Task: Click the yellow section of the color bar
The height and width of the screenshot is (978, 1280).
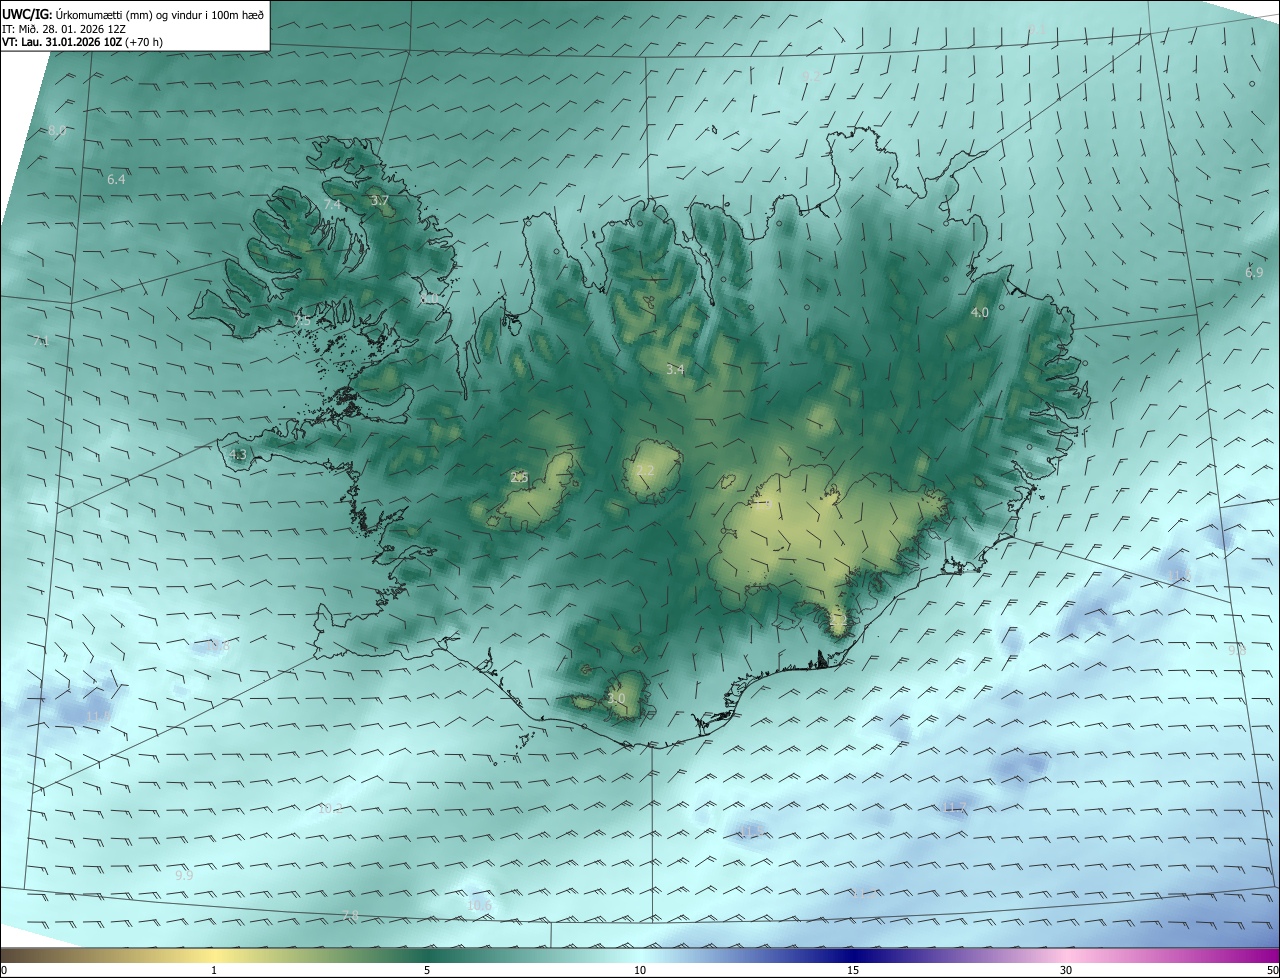Action: [214, 955]
